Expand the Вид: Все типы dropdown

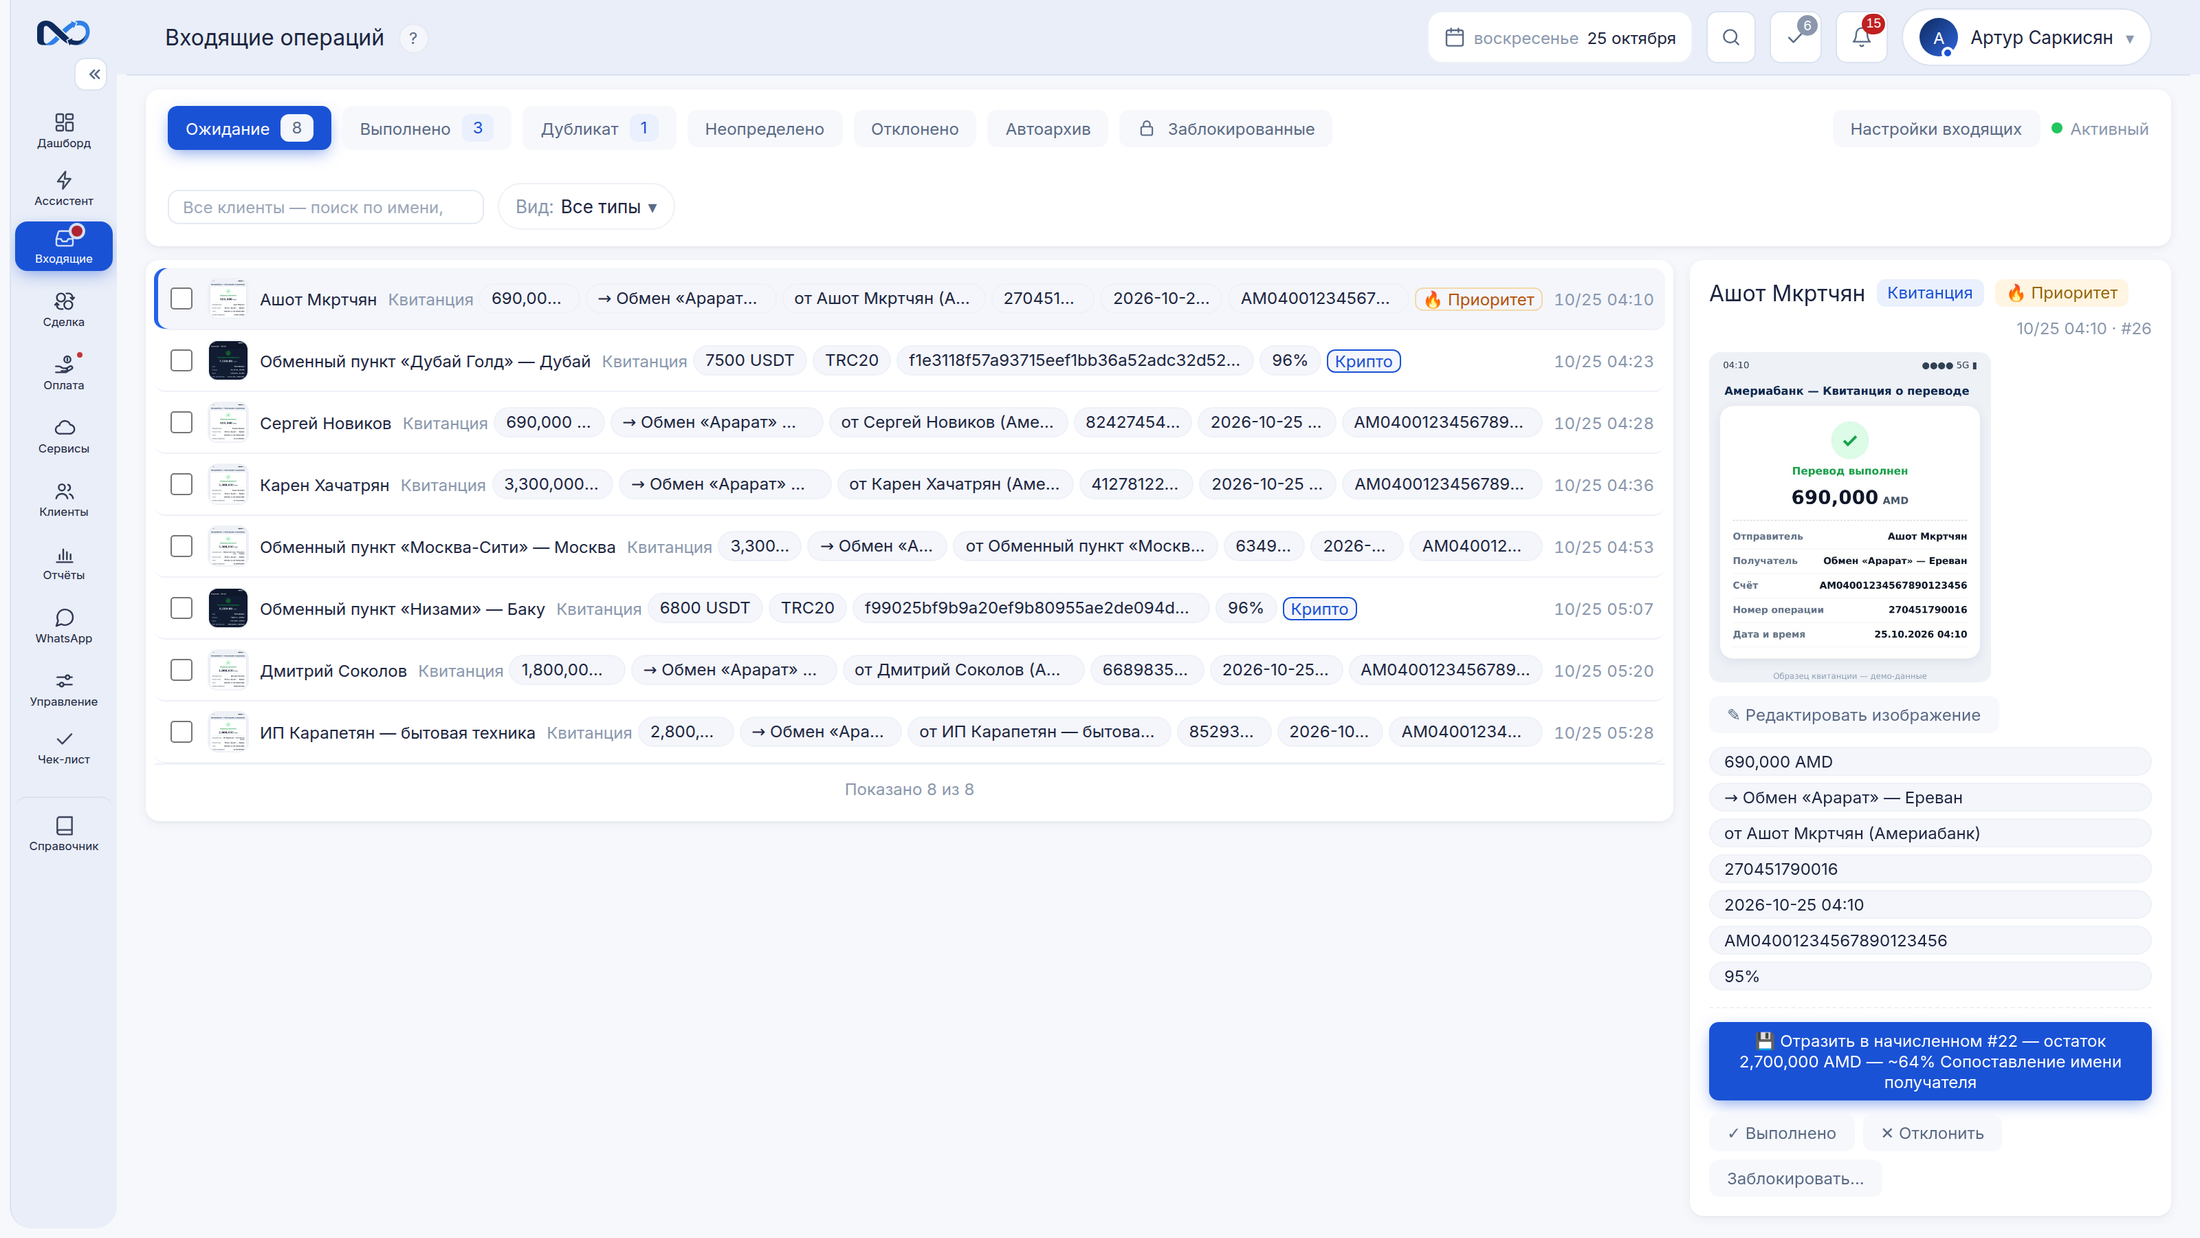[x=586, y=207]
